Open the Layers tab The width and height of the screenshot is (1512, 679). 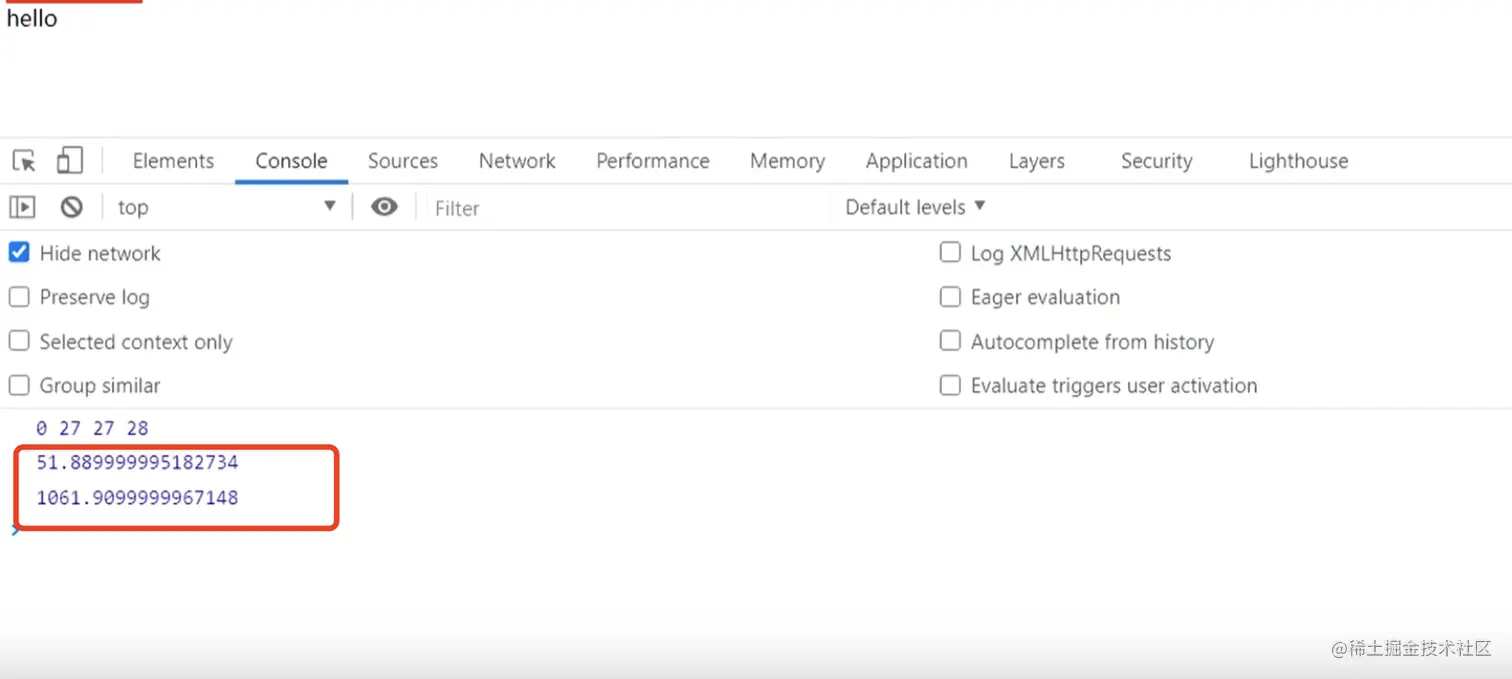point(1037,161)
